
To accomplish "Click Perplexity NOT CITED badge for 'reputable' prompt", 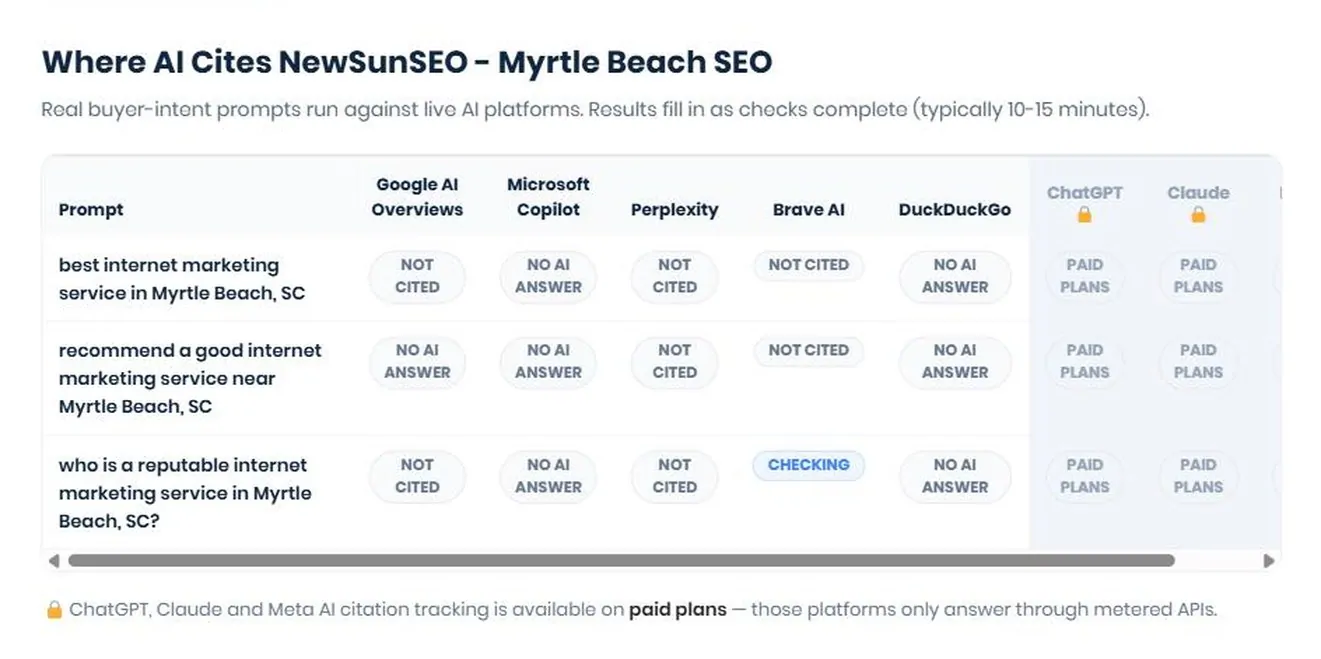I will click(x=674, y=476).
